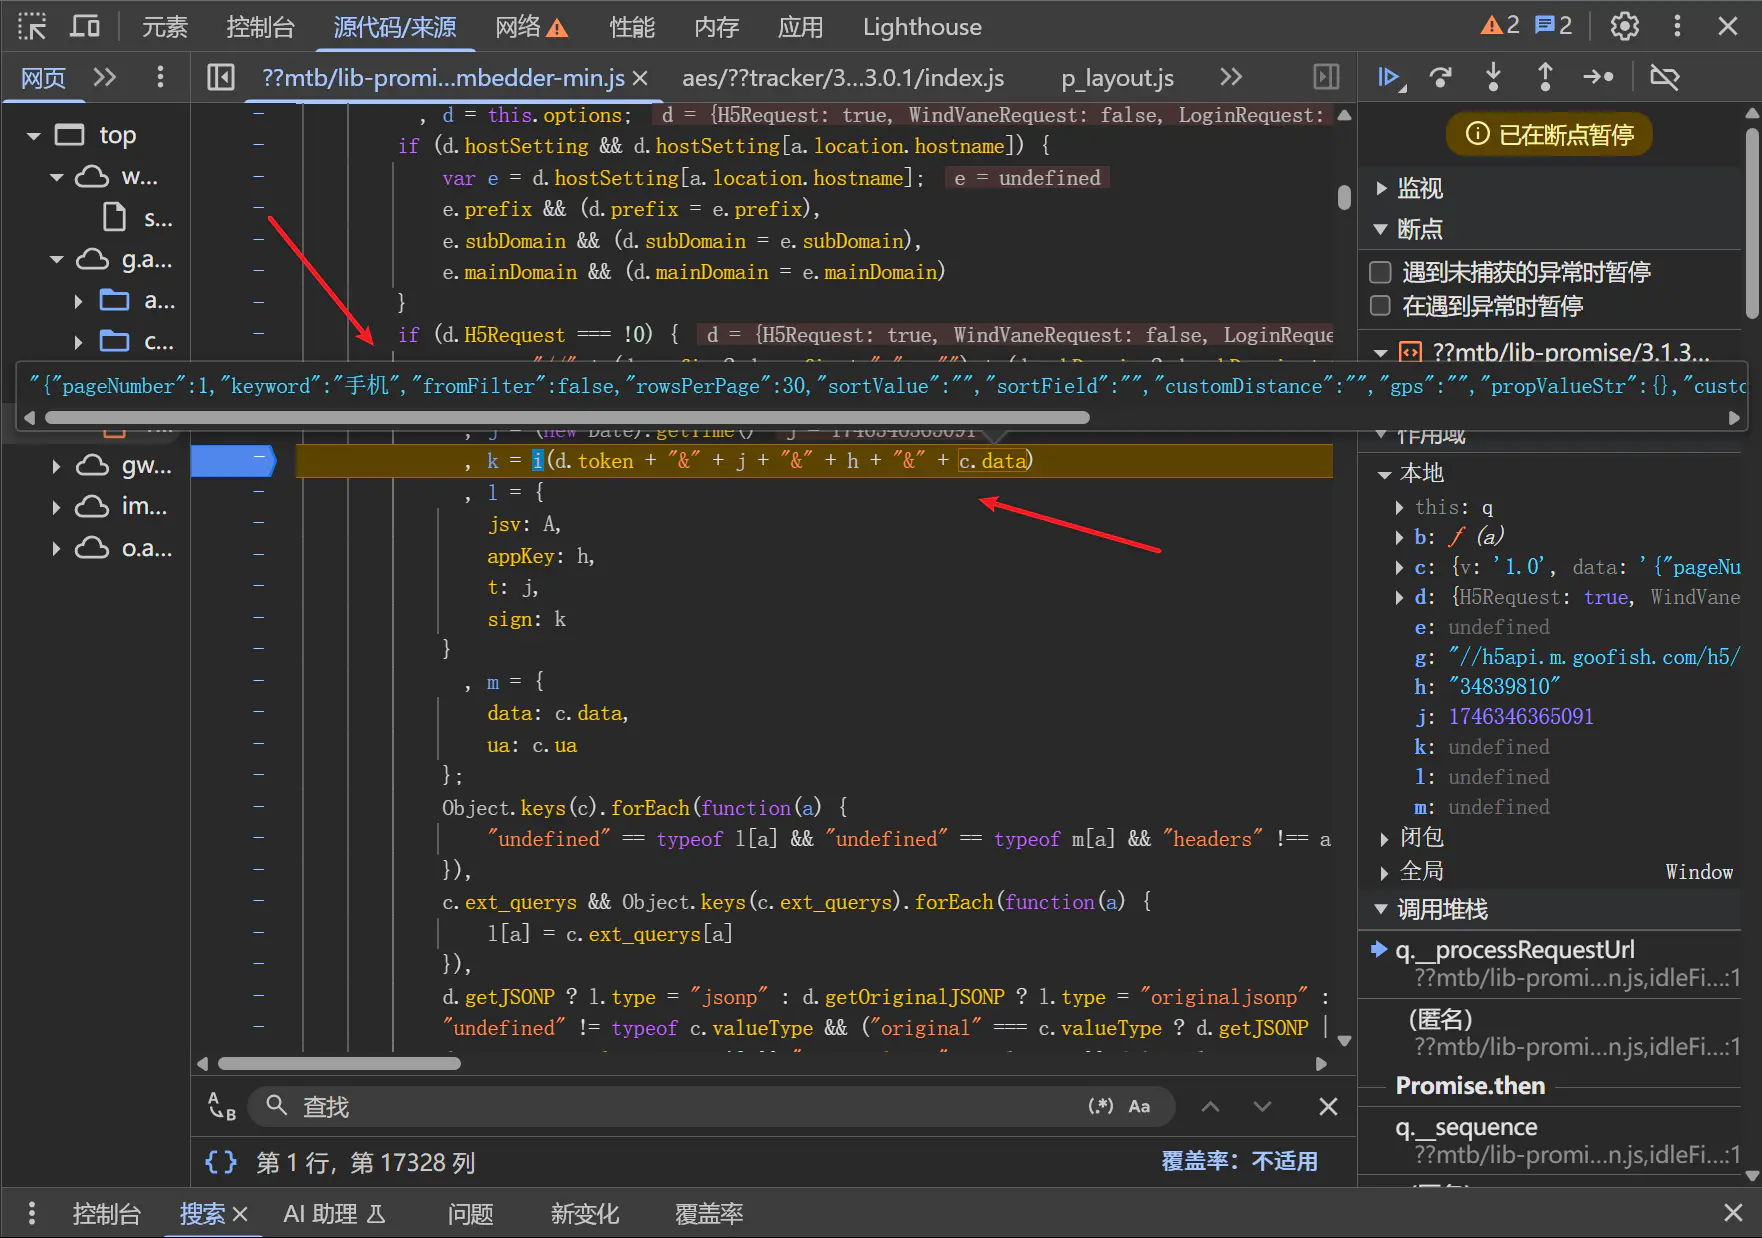Screen dimensions: 1762x1238
Task: Click the pretty-print braces icon
Action: pyautogui.click(x=220, y=1162)
